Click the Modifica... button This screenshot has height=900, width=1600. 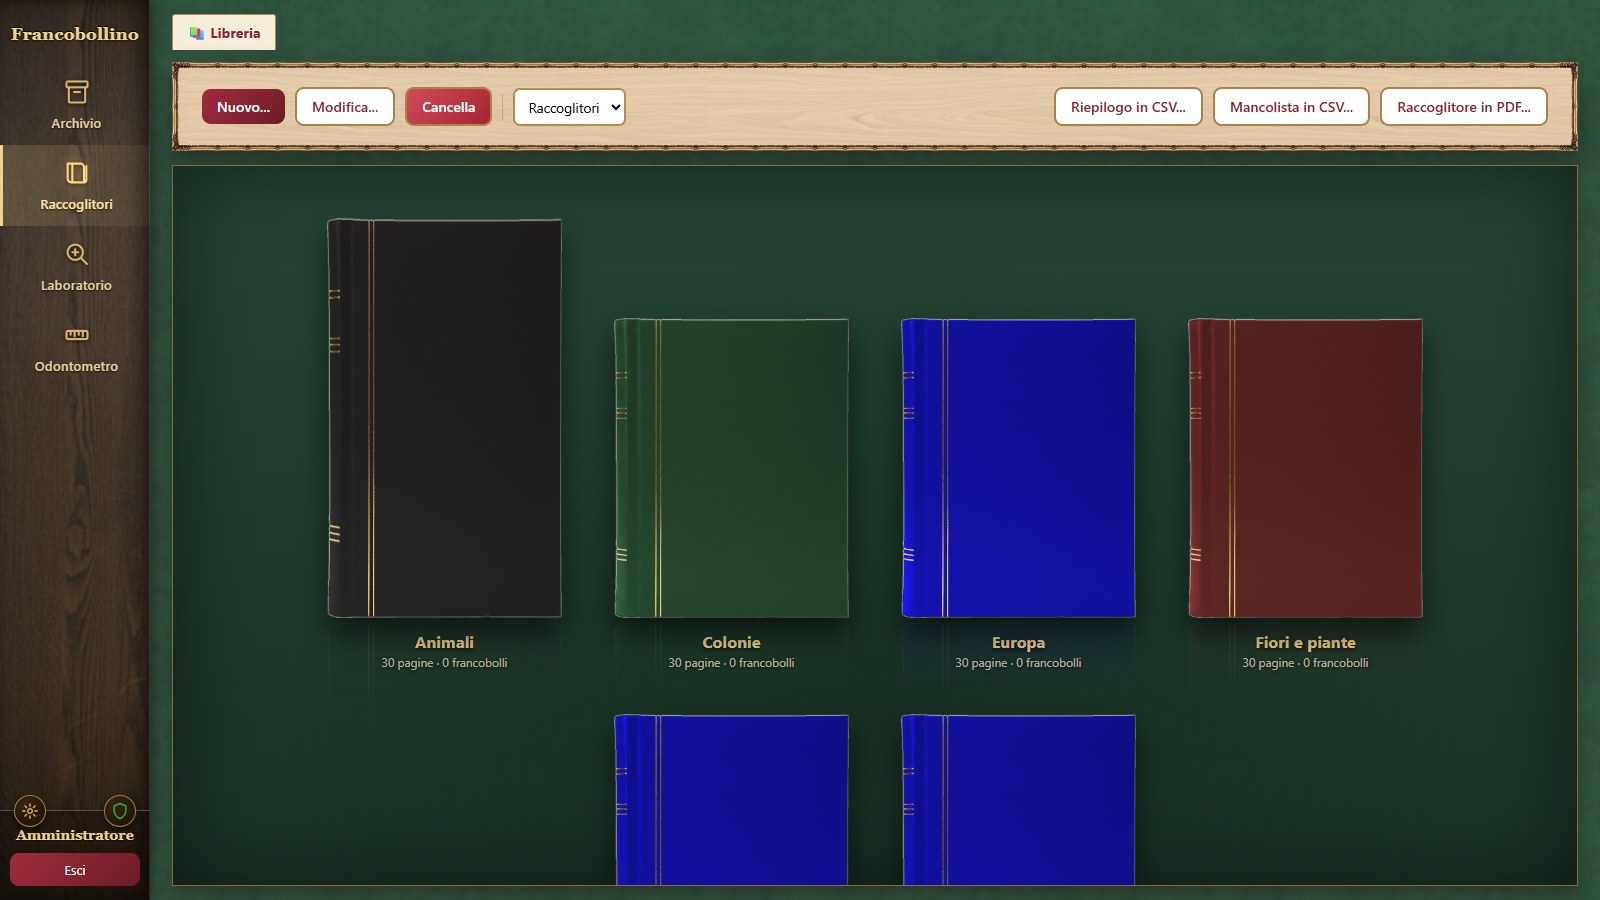(345, 107)
